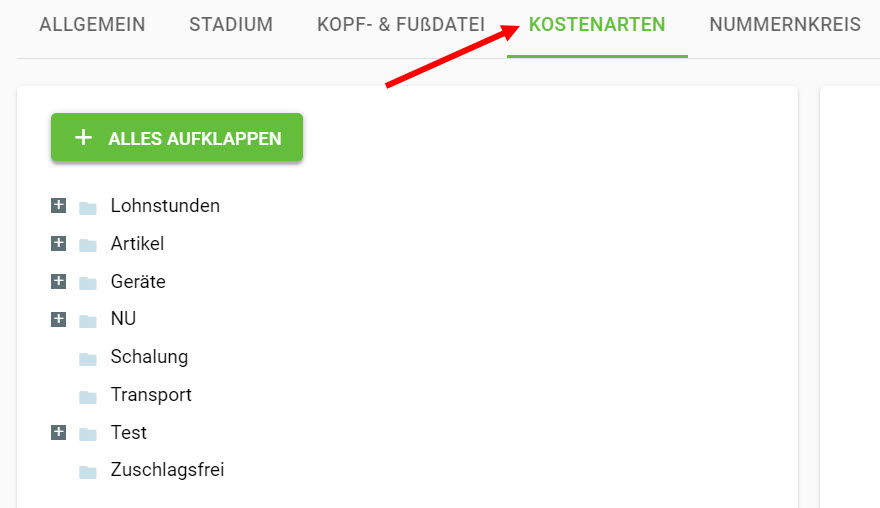Expand the NU tree node
The height and width of the screenshot is (508, 880).
point(58,319)
